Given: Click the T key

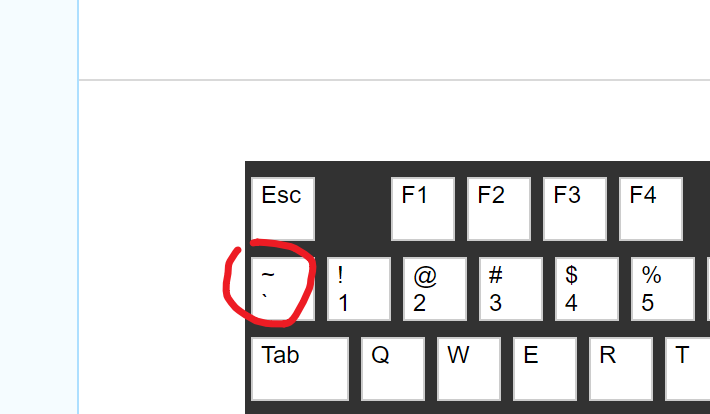Looking at the screenshot, I should (687, 369).
